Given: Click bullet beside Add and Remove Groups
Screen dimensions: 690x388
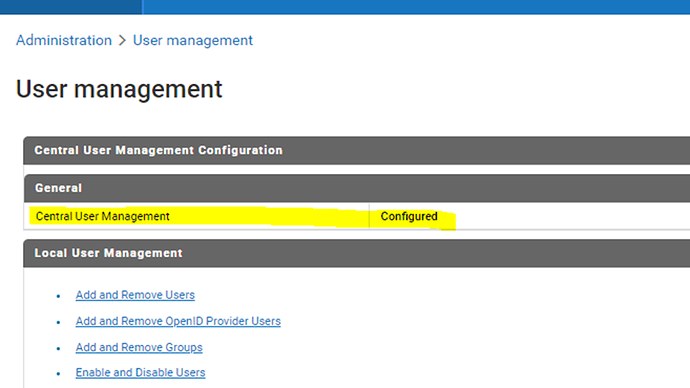Looking at the screenshot, I should pos(59,349).
